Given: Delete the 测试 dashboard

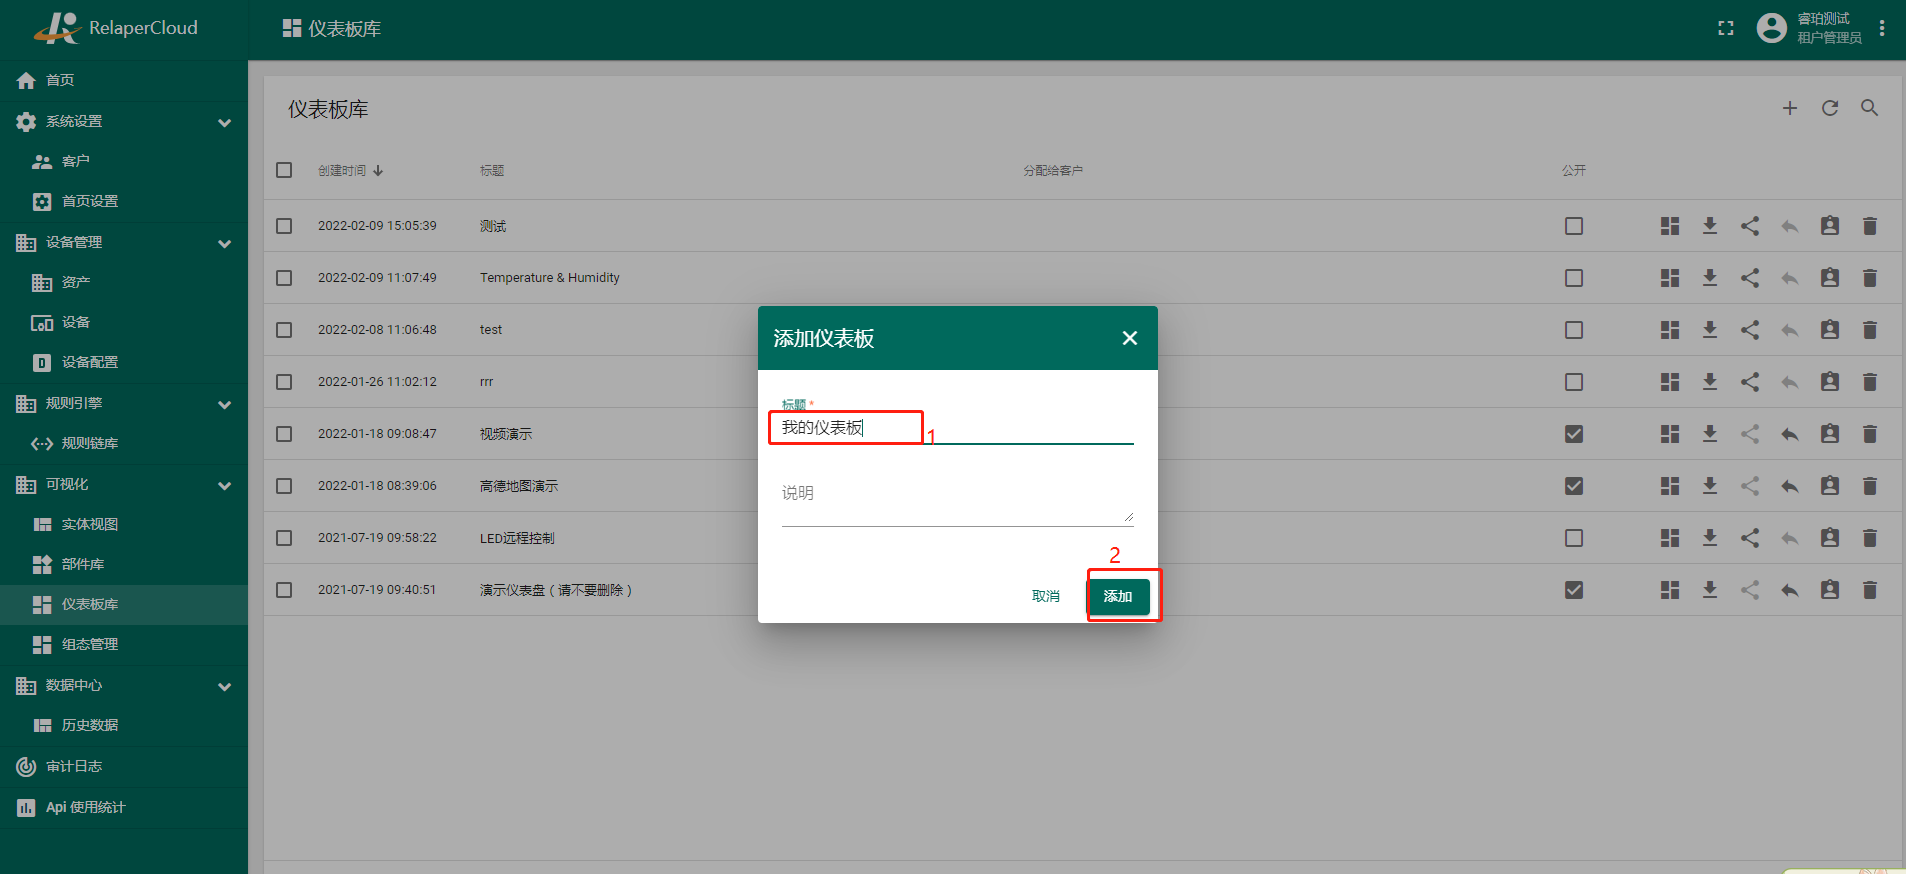Looking at the screenshot, I should pyautogui.click(x=1870, y=226).
